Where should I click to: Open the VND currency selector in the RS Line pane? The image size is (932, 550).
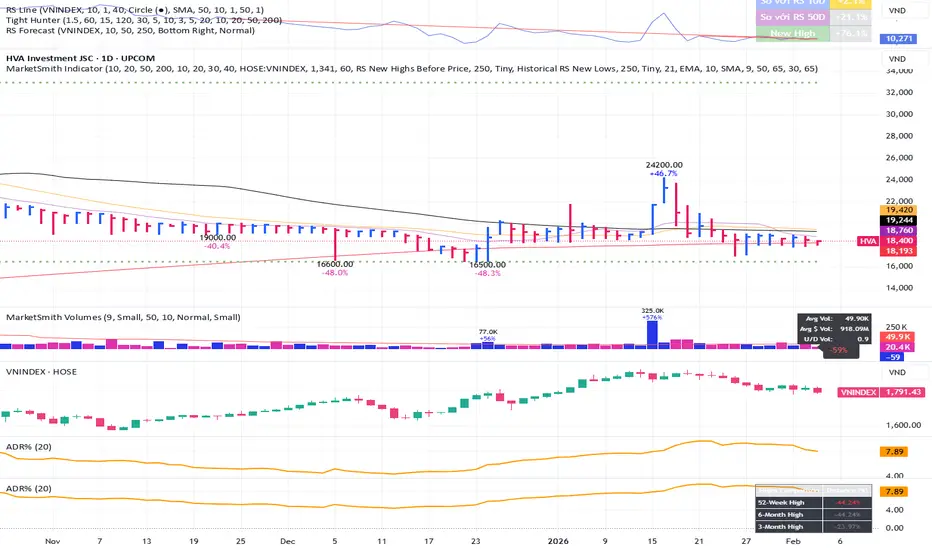pos(897,10)
